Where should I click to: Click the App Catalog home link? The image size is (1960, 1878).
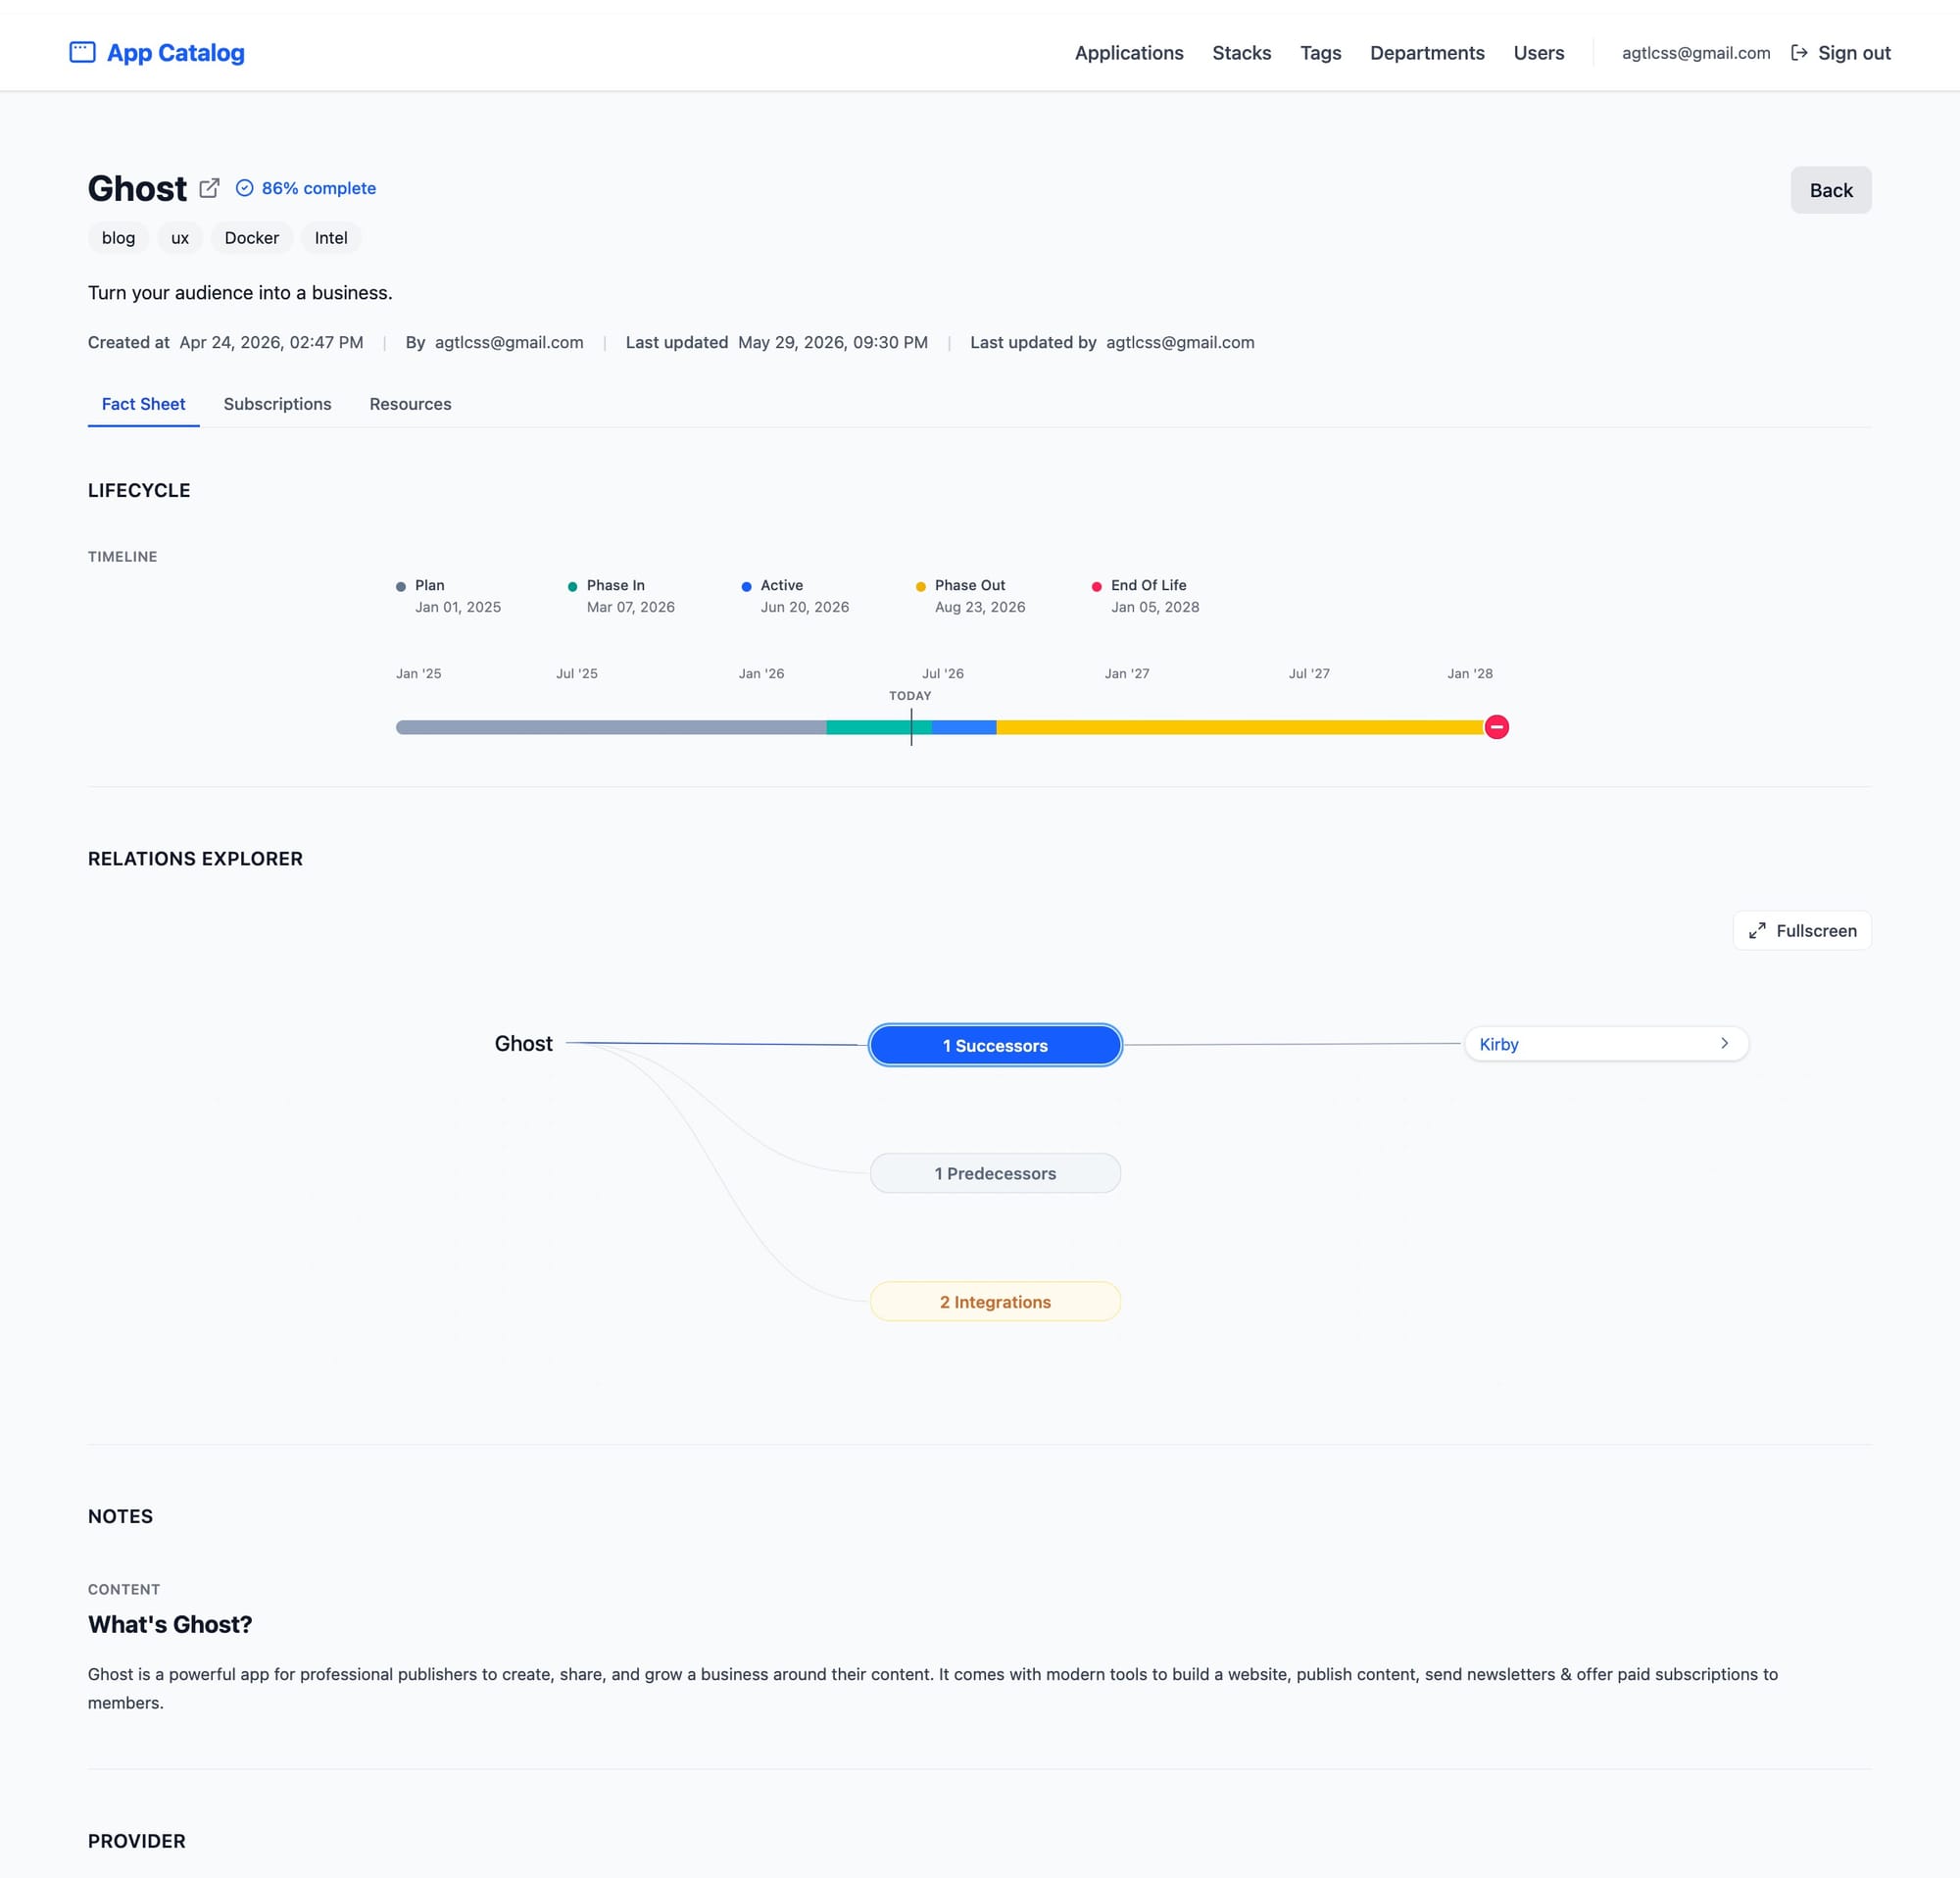tap(157, 52)
